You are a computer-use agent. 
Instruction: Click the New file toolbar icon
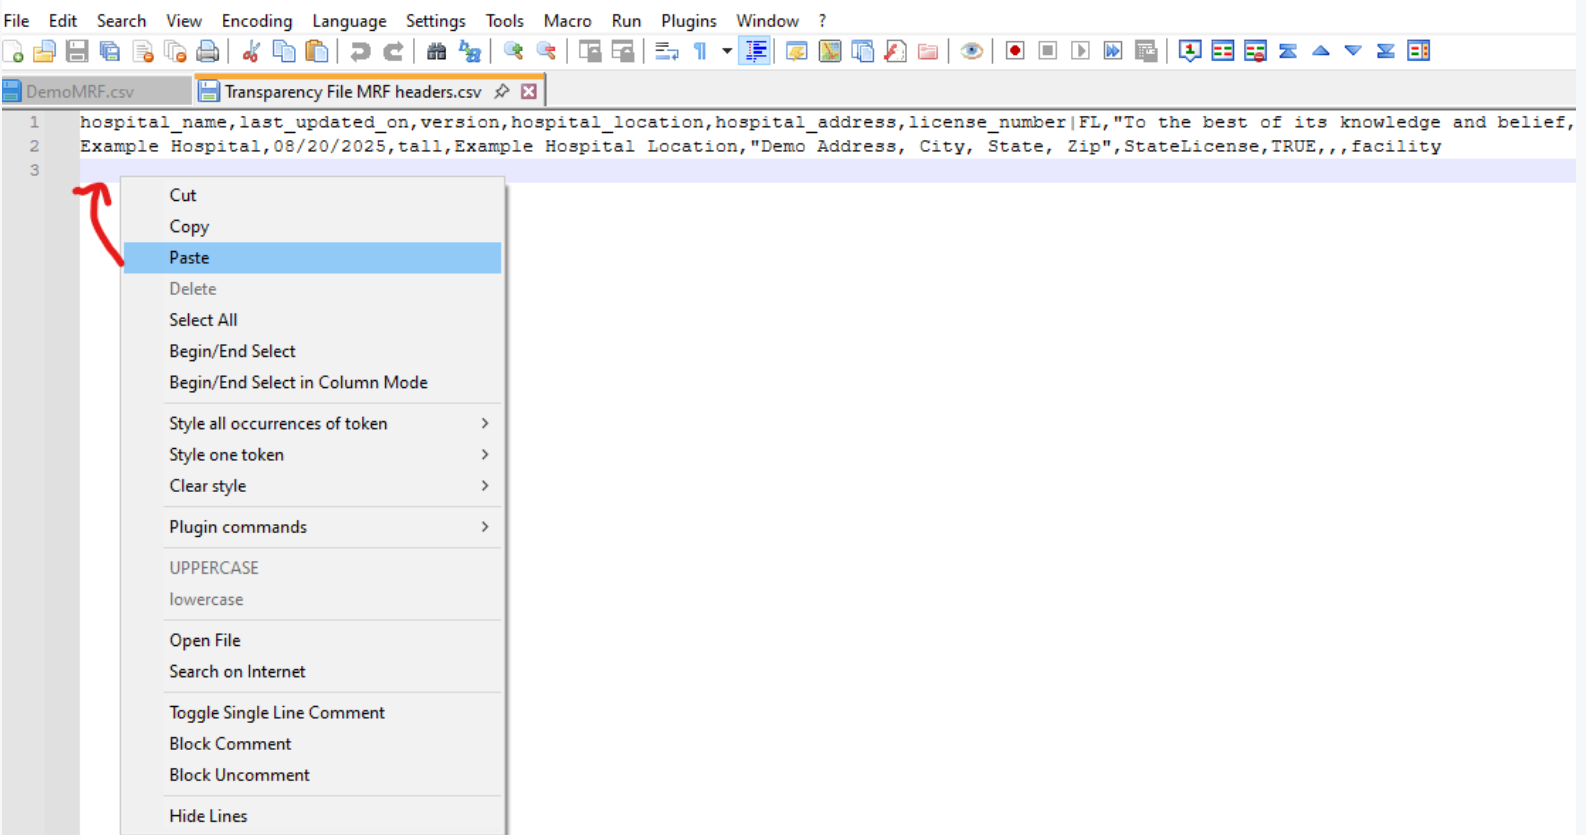(13, 51)
